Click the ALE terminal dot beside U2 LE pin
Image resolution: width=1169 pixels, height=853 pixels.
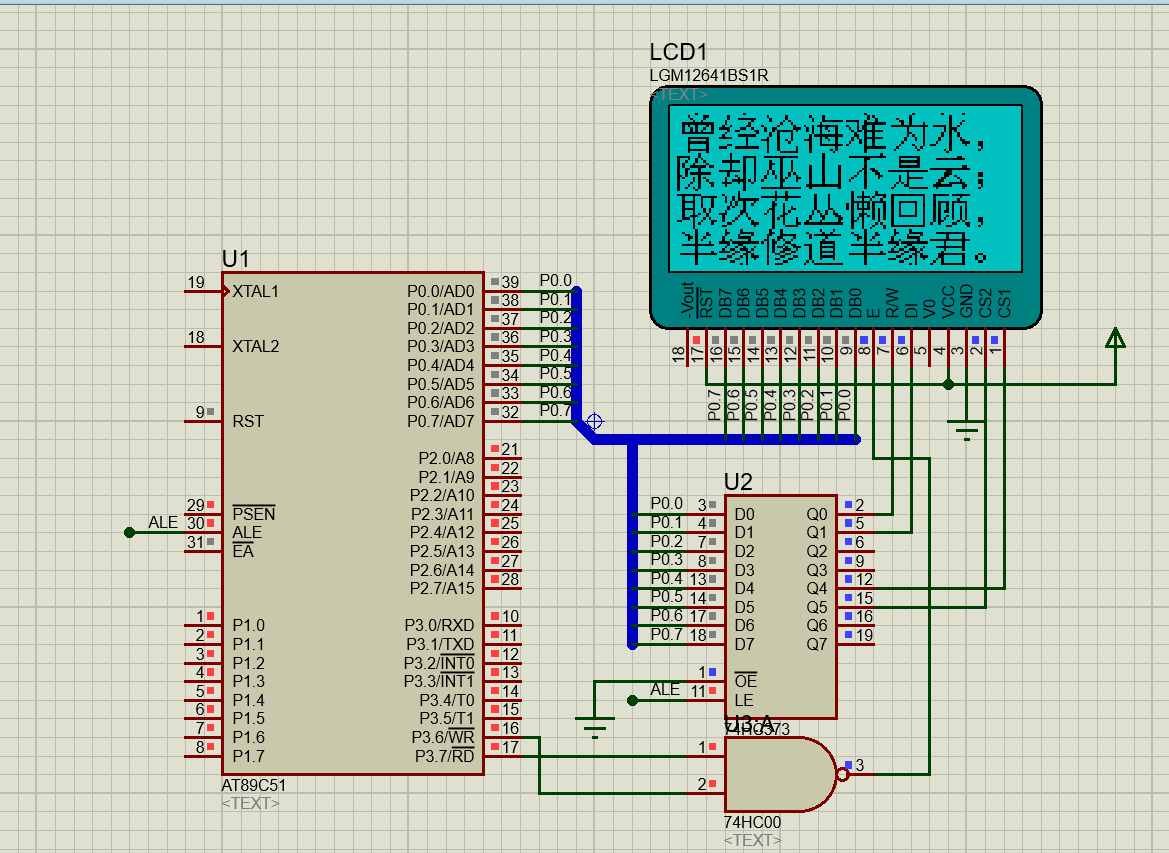click(632, 700)
